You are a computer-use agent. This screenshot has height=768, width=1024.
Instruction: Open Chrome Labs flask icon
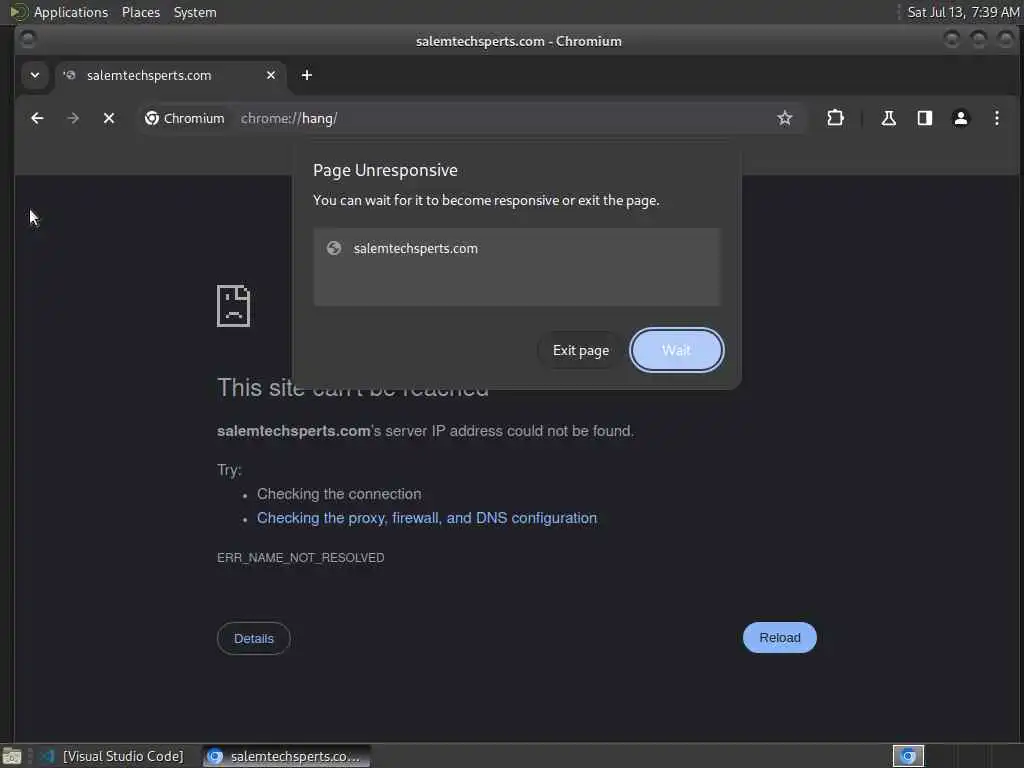(x=888, y=118)
